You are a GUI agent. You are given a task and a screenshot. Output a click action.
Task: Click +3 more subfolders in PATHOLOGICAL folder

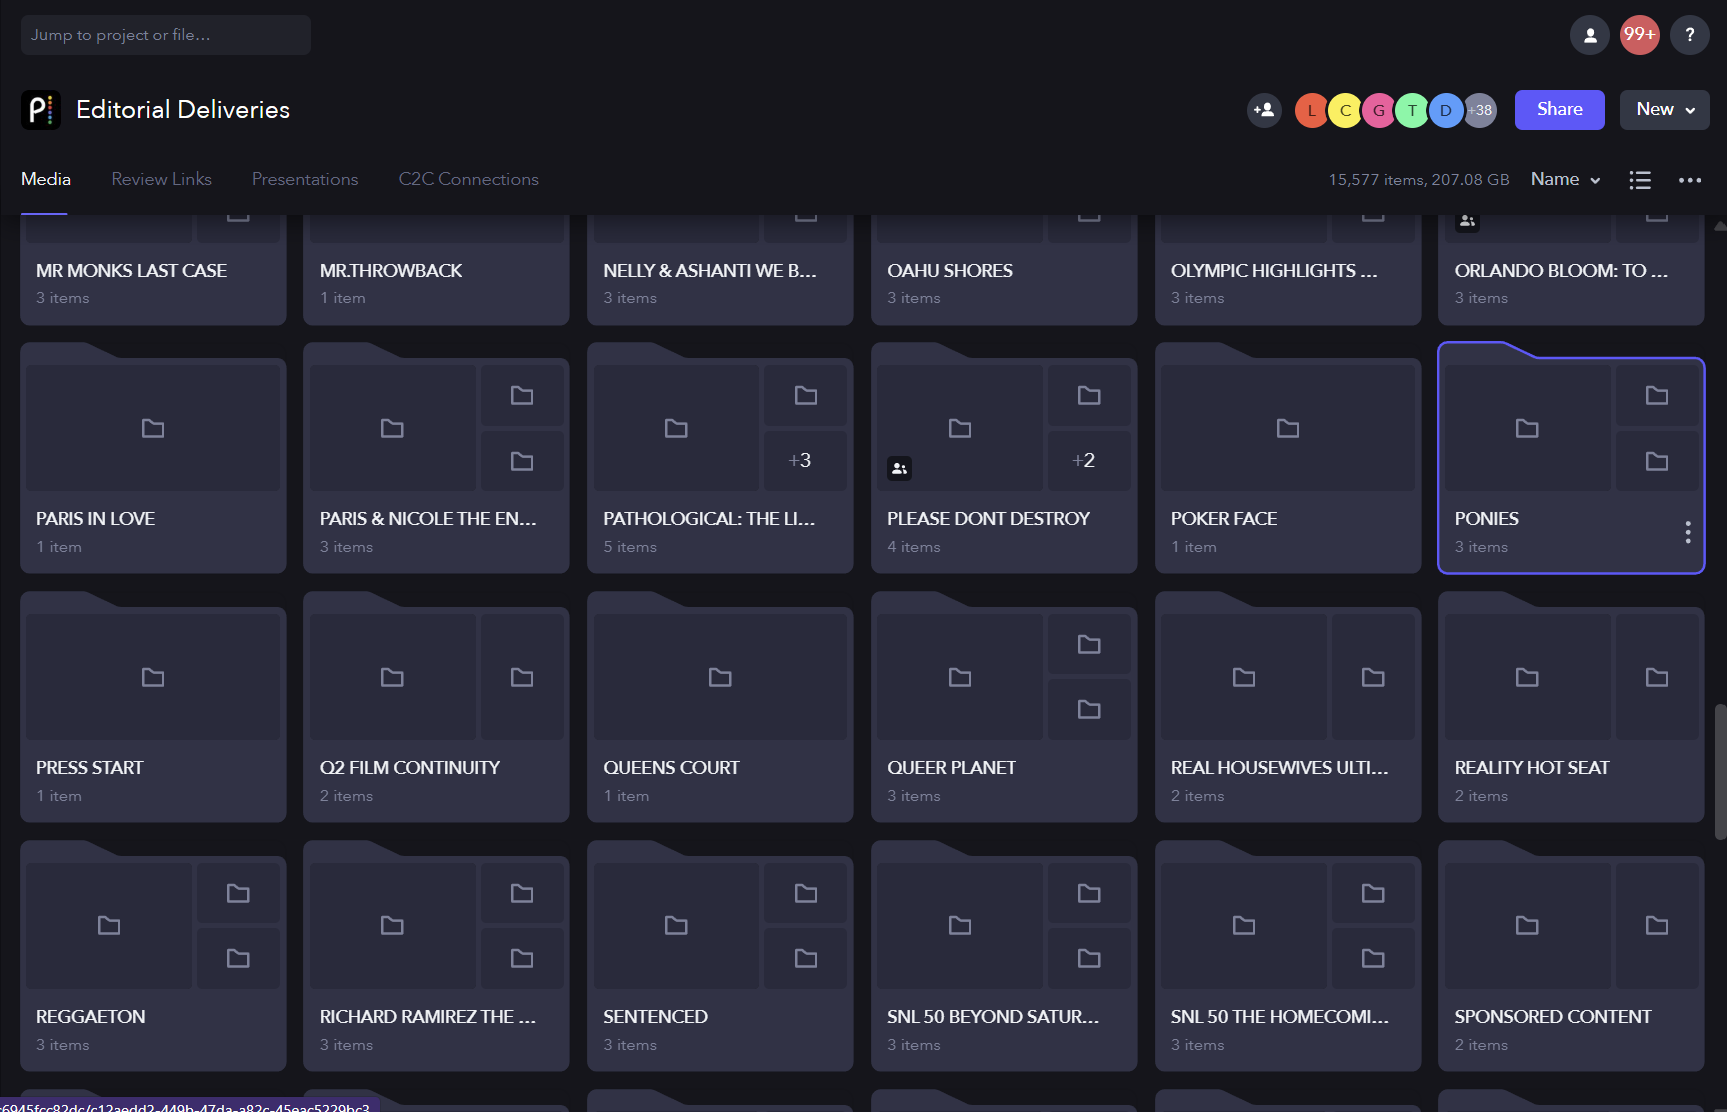[805, 461]
